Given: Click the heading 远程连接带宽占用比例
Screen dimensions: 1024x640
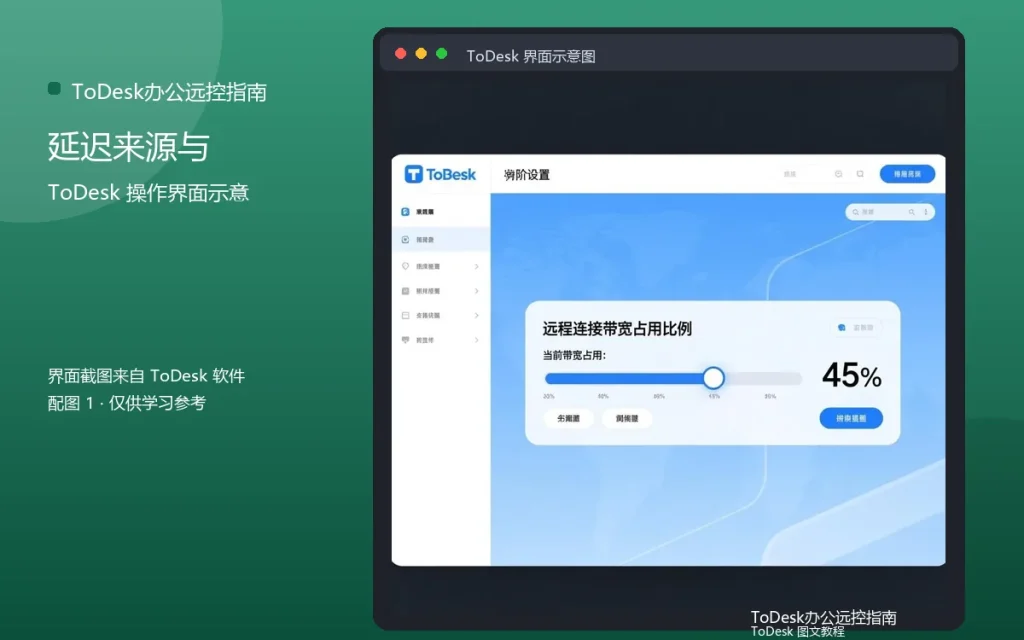Looking at the screenshot, I should coord(617,328).
